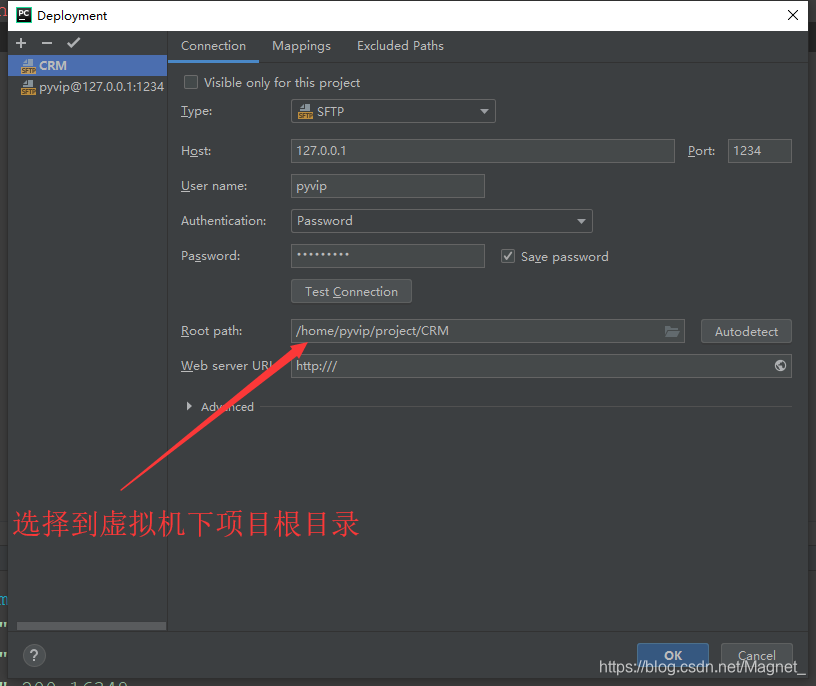Click the PyCharm icon in the title bar
Viewport: 816px width, 686px height.
click(x=23, y=15)
